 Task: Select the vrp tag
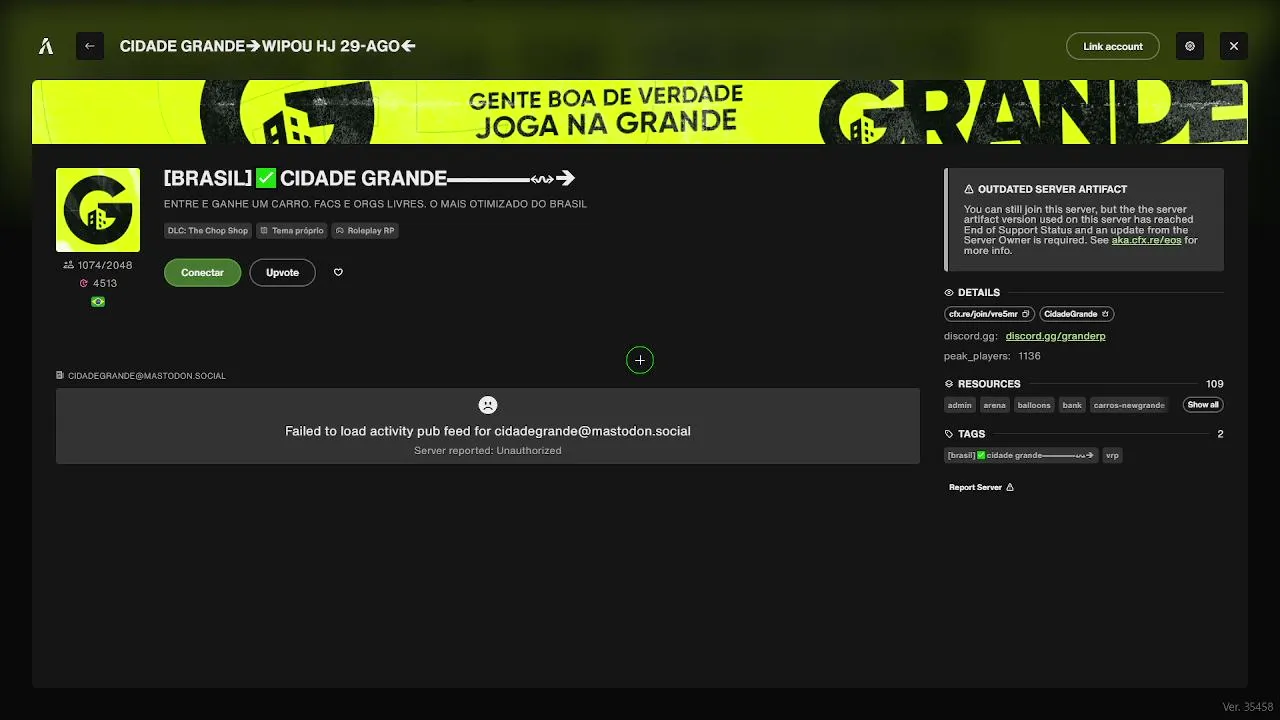[1112, 455]
